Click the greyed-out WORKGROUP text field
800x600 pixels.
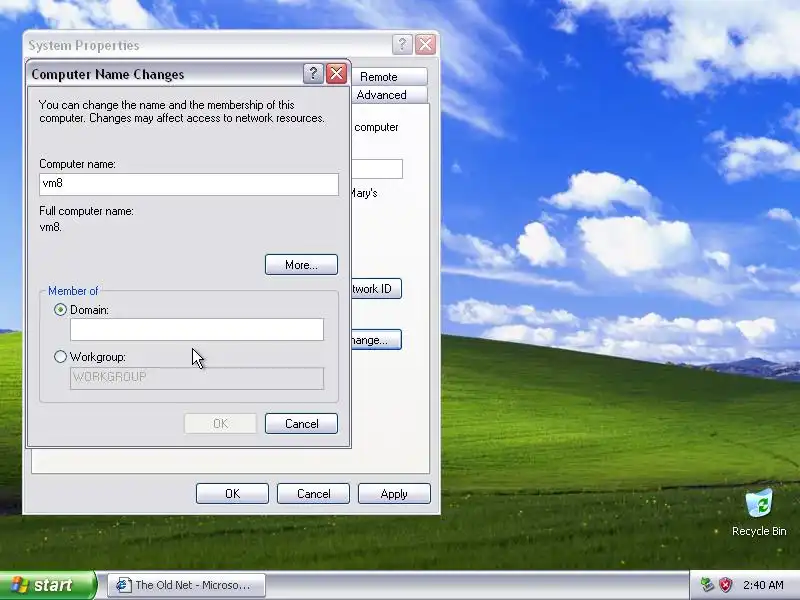click(197, 378)
